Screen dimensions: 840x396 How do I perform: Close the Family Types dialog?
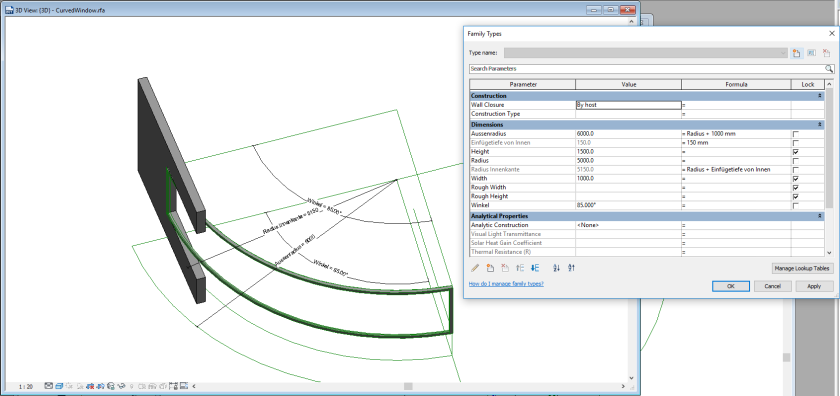831,33
